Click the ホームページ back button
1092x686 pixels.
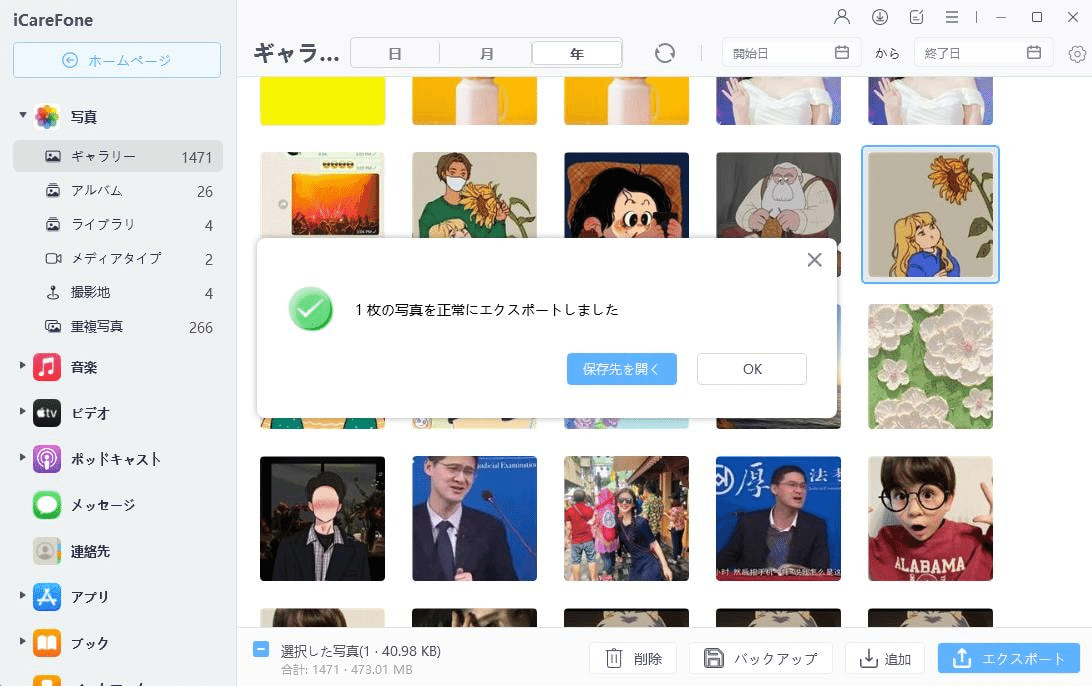pos(117,60)
